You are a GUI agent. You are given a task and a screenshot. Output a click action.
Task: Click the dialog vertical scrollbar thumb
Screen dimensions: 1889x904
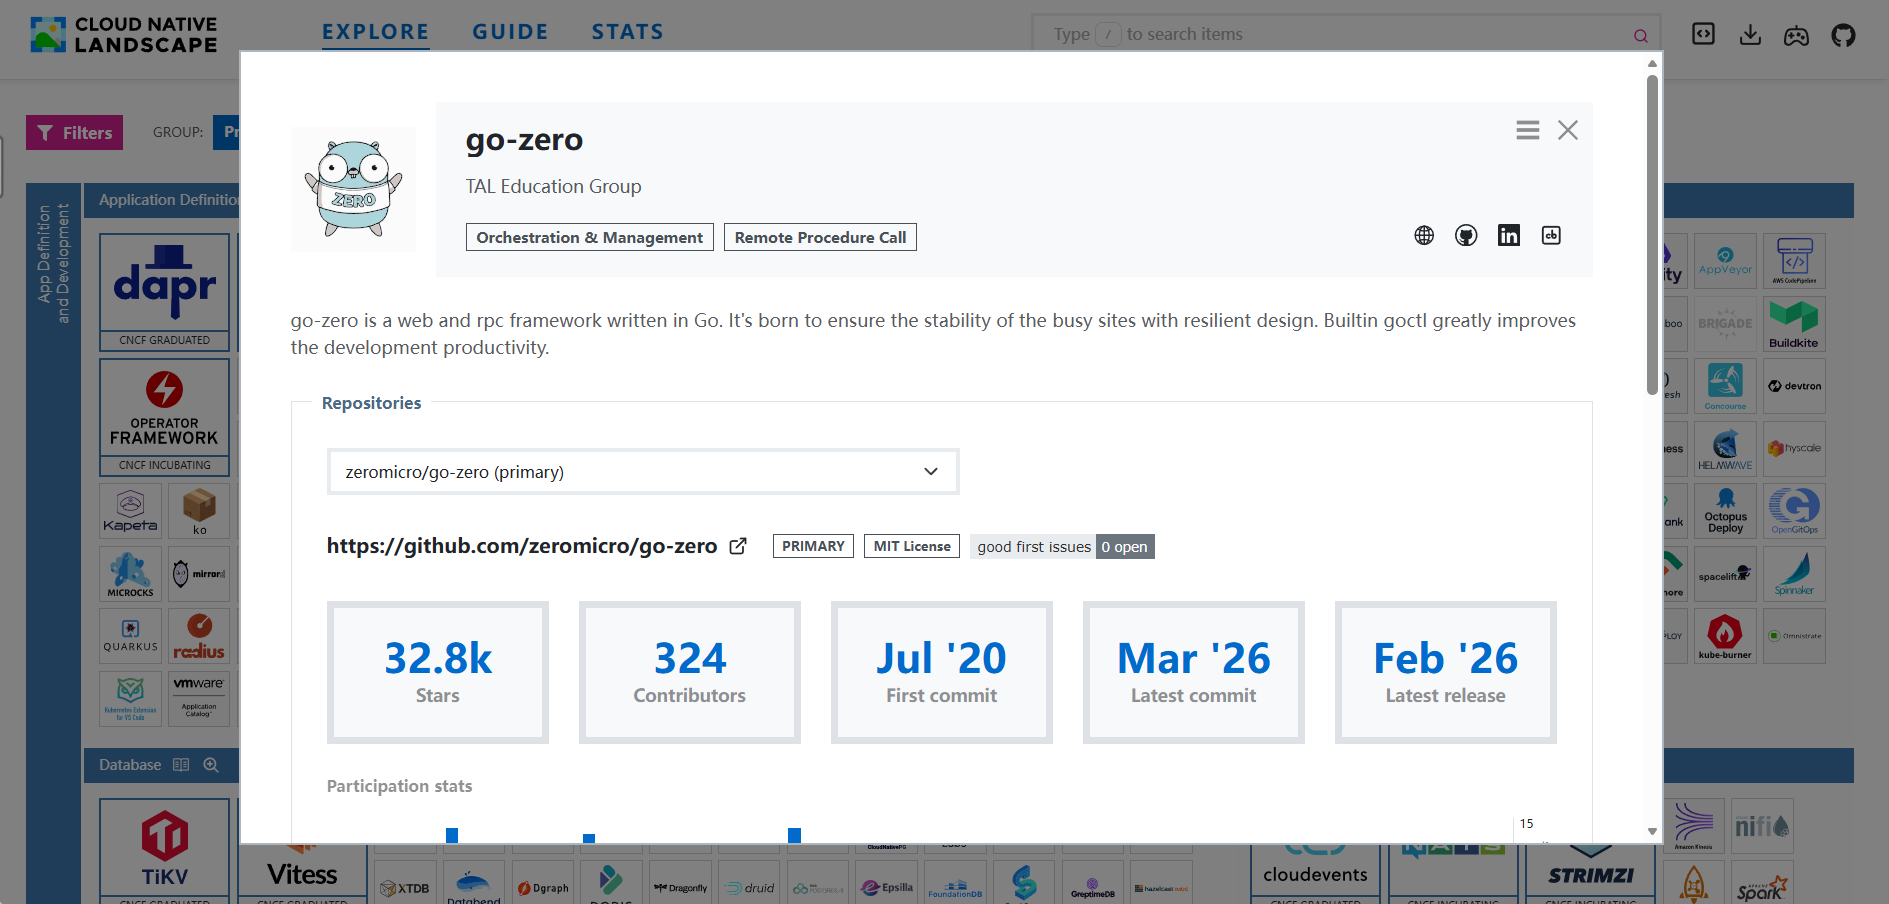point(1652,235)
